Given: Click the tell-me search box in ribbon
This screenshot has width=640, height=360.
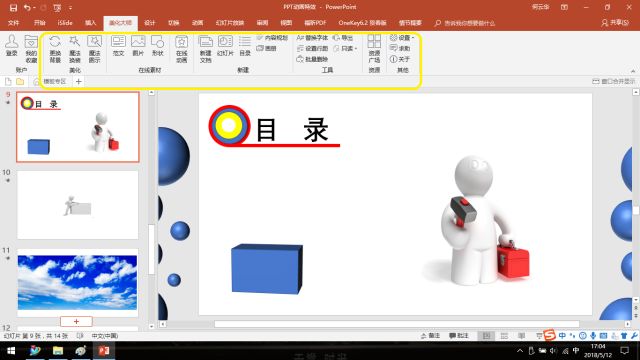Looking at the screenshot, I should 465,23.
